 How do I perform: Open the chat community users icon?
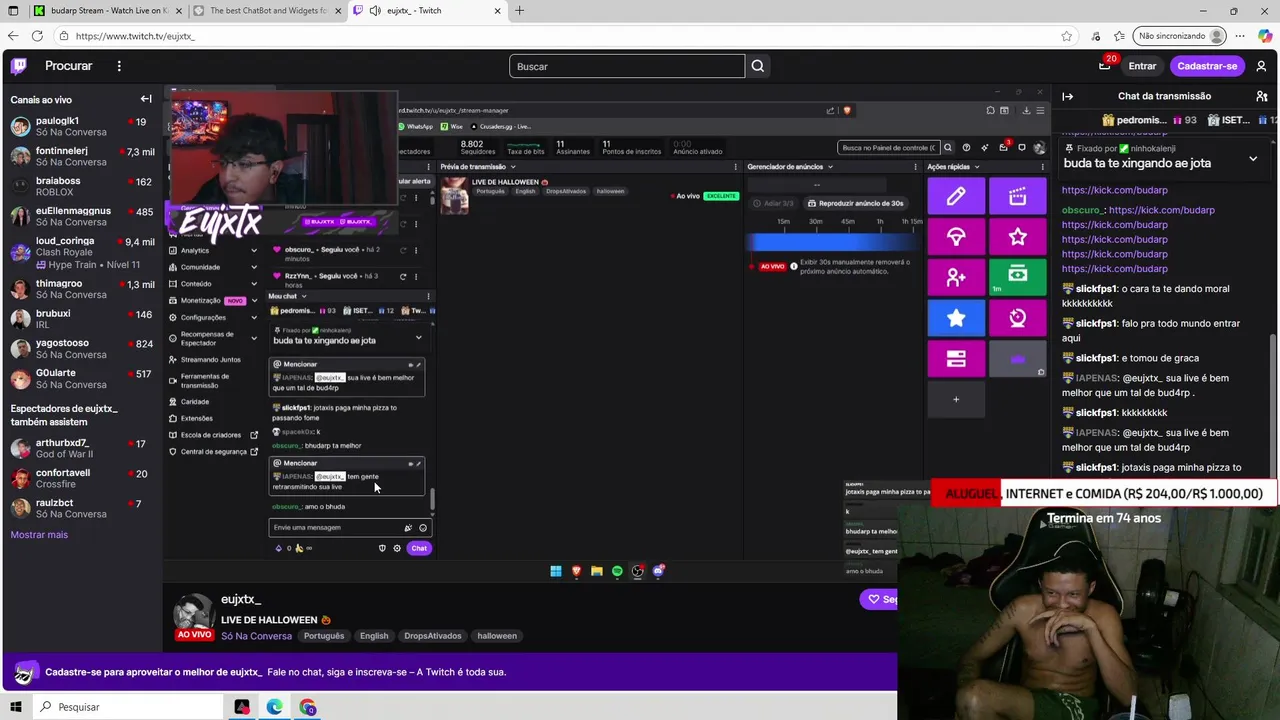1261,96
